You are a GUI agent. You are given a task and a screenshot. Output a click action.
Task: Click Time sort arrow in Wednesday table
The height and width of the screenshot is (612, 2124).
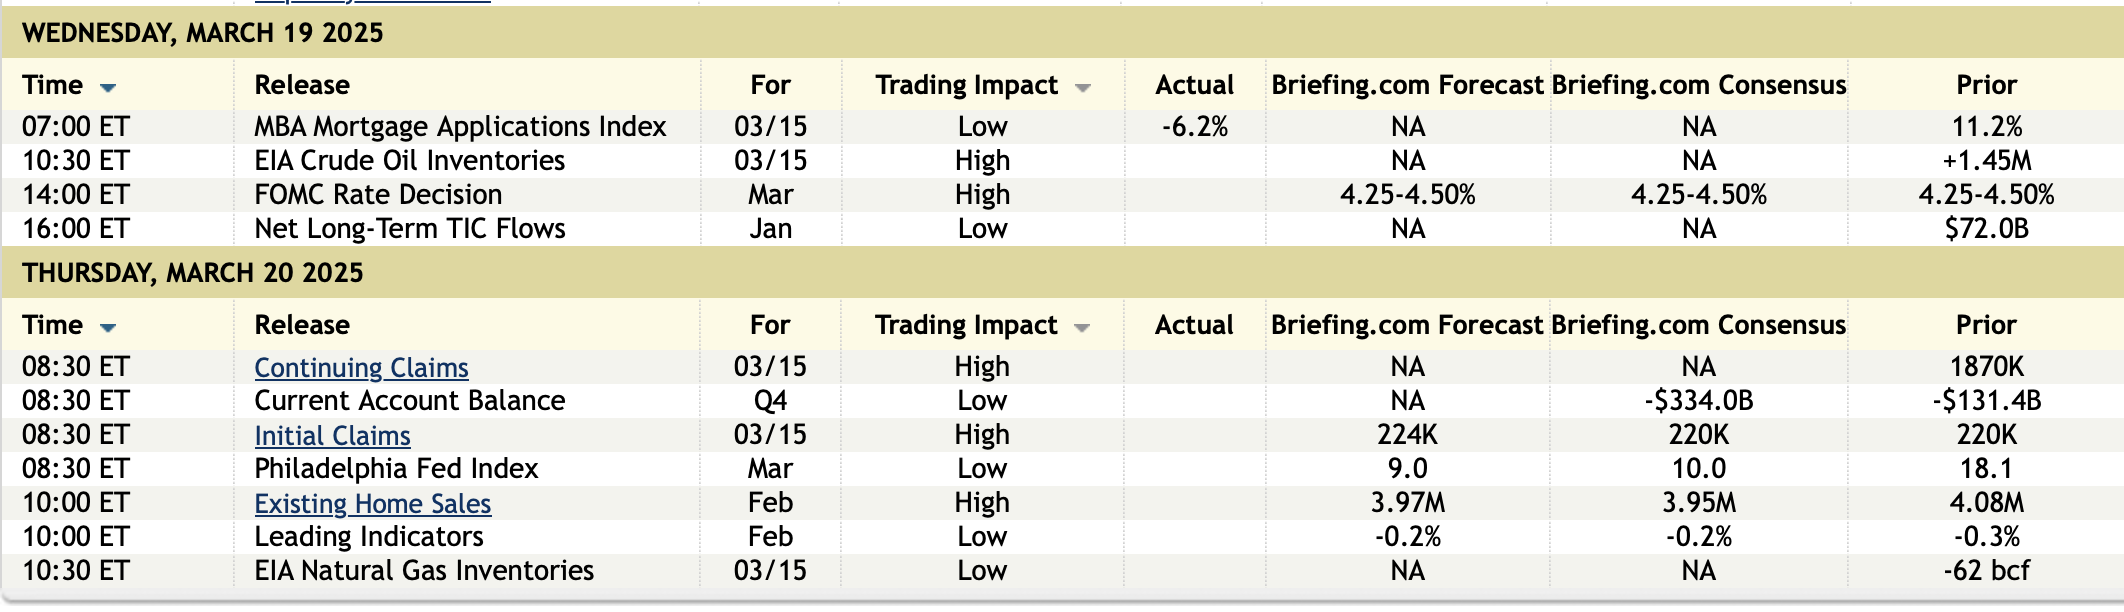pyautogui.click(x=108, y=88)
